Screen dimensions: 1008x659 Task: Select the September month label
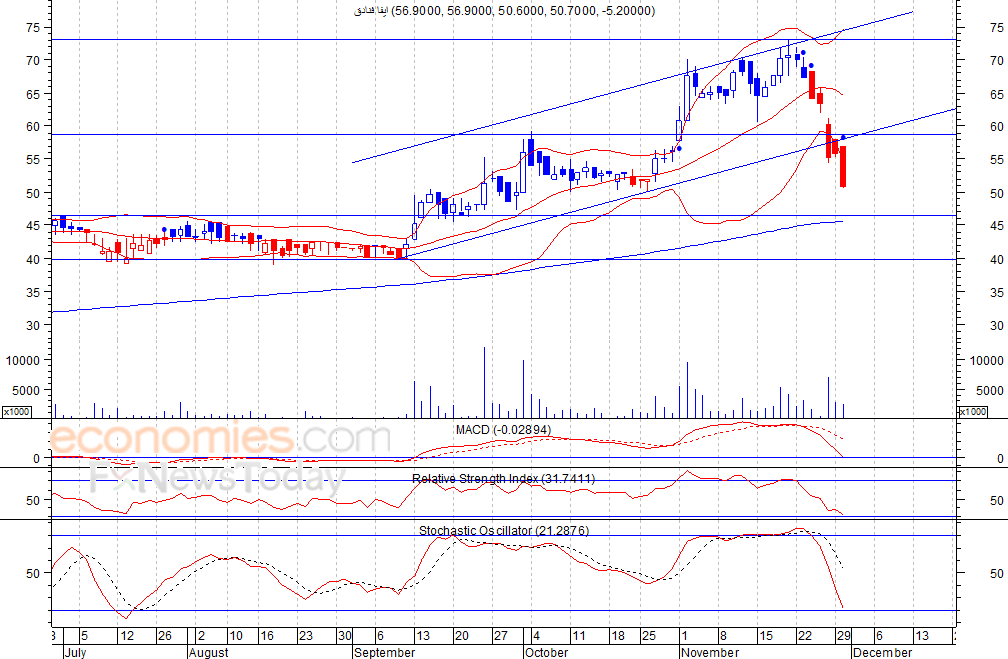pos(385,652)
